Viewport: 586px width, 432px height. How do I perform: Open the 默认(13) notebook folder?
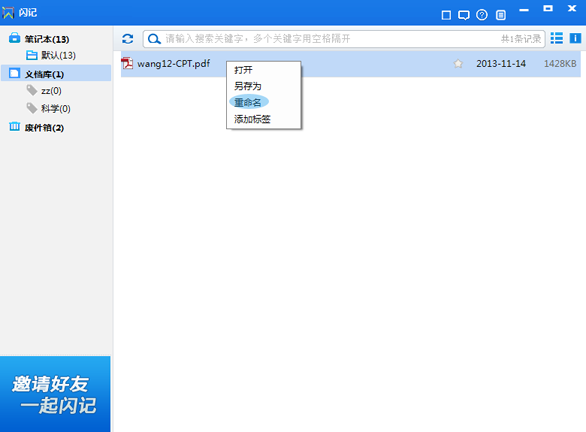(51, 55)
